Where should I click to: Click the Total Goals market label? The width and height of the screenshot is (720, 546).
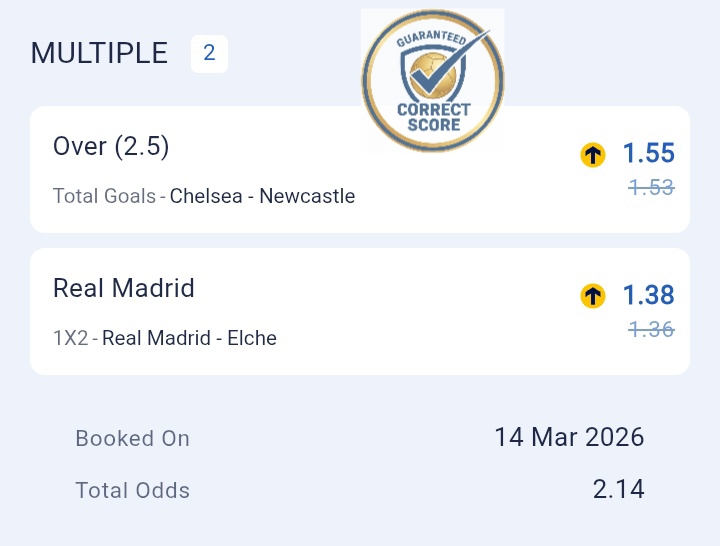tap(105, 196)
